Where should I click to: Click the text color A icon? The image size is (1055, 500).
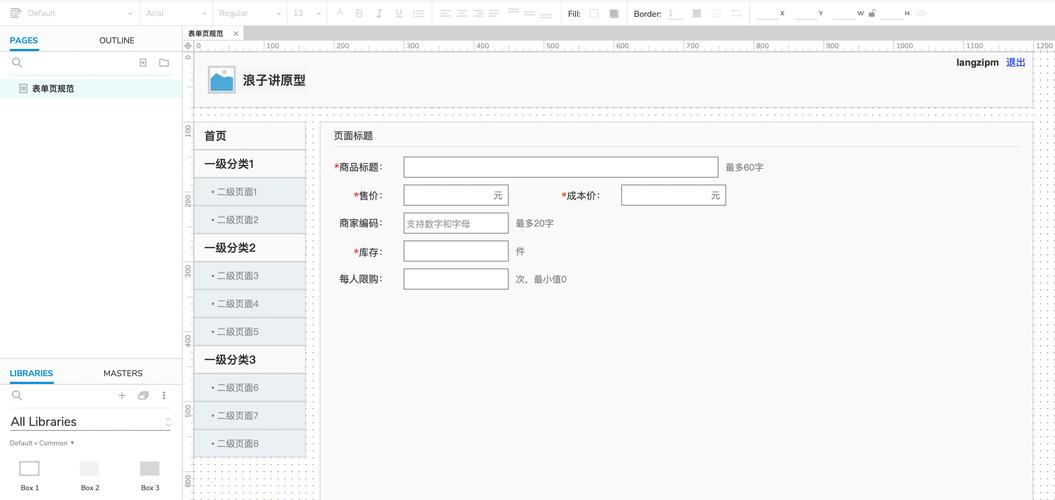click(x=340, y=13)
